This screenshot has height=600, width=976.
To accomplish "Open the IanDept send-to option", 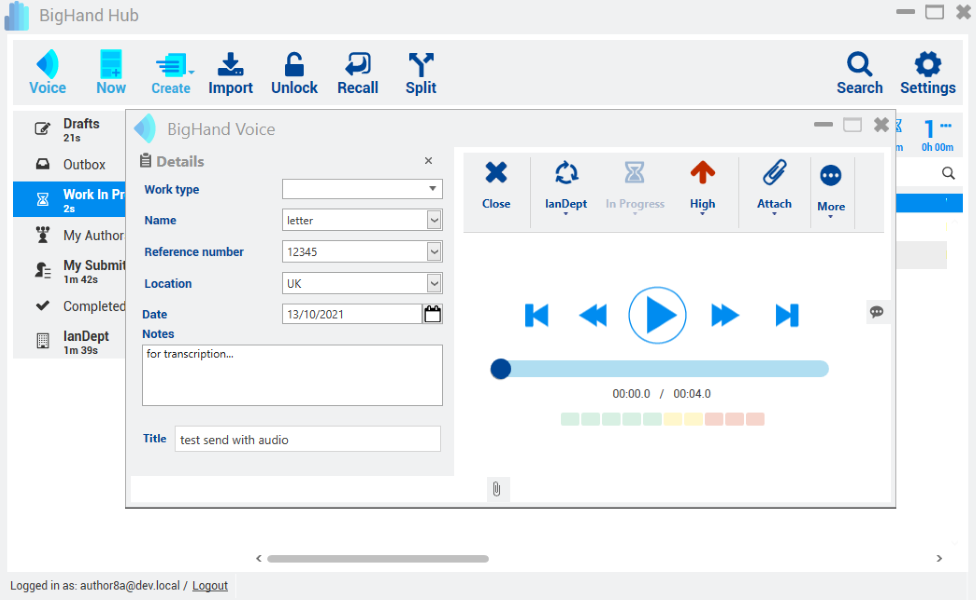I will pyautogui.click(x=566, y=188).
